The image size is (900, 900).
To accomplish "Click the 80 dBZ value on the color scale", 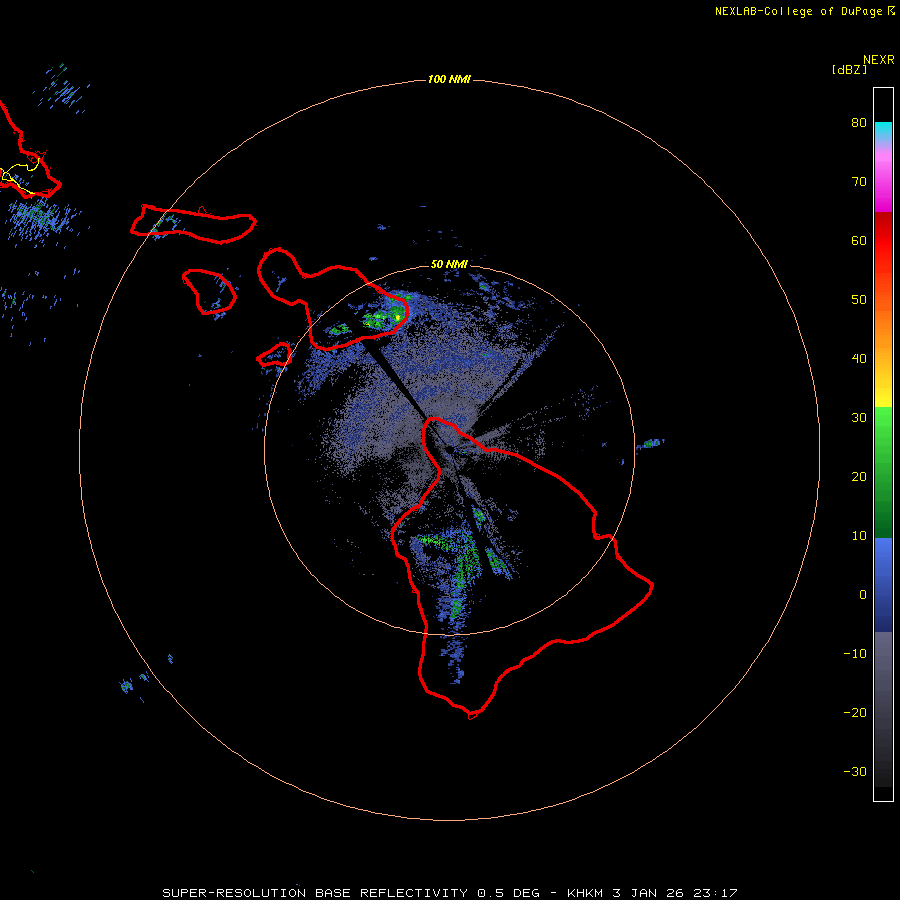I will coord(859,122).
